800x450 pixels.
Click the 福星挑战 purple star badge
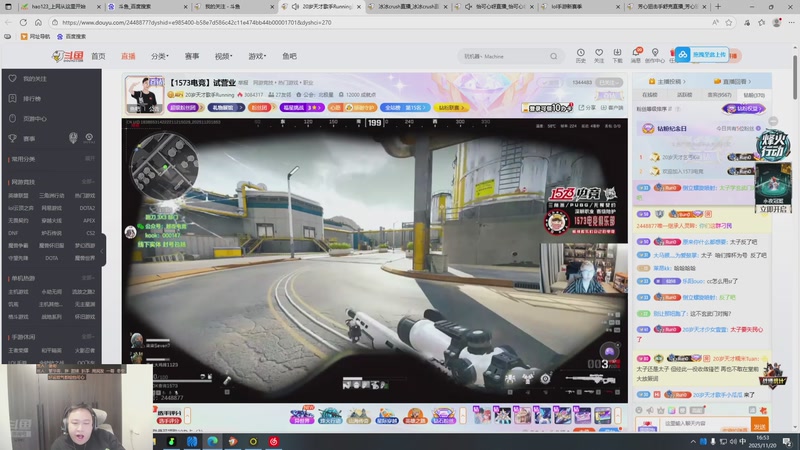(x=302, y=108)
